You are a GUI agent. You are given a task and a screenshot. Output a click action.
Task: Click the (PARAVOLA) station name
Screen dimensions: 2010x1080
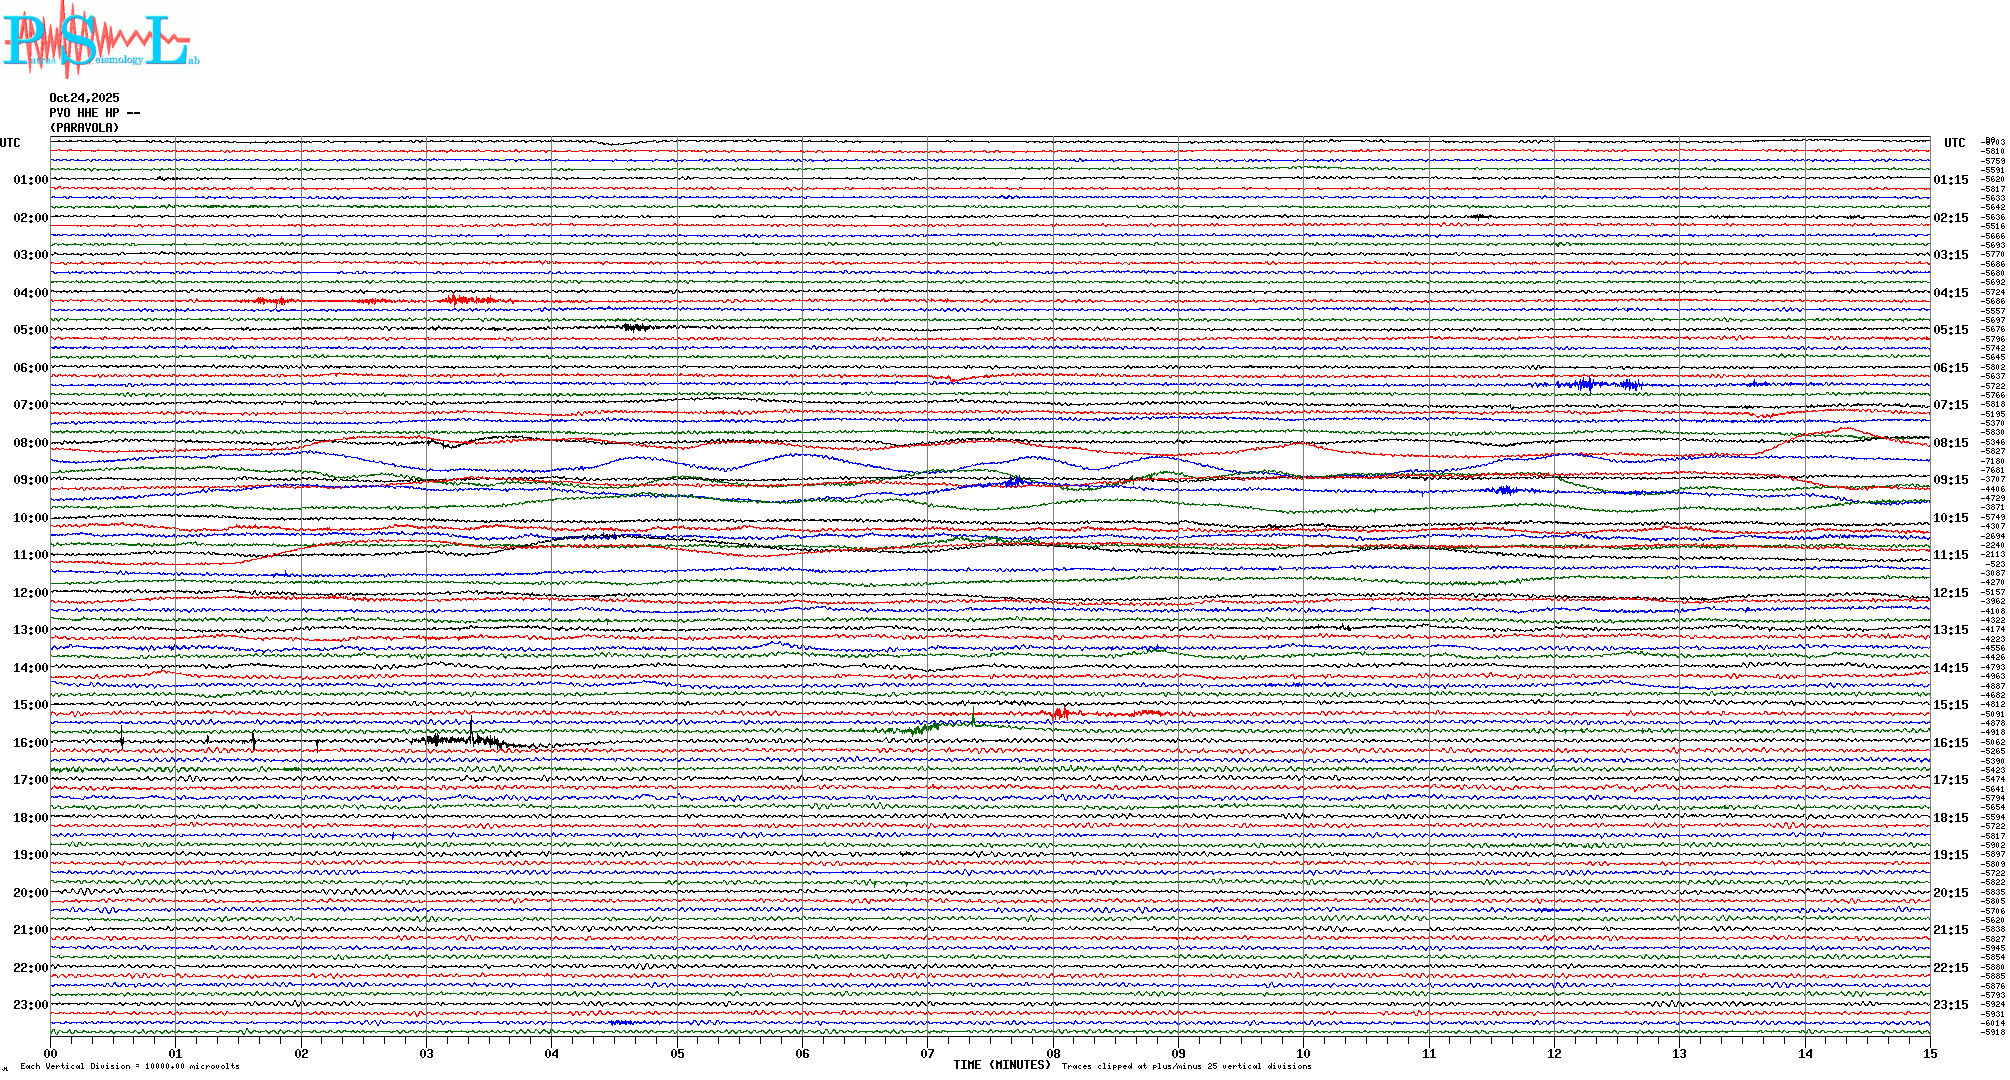tap(84, 128)
